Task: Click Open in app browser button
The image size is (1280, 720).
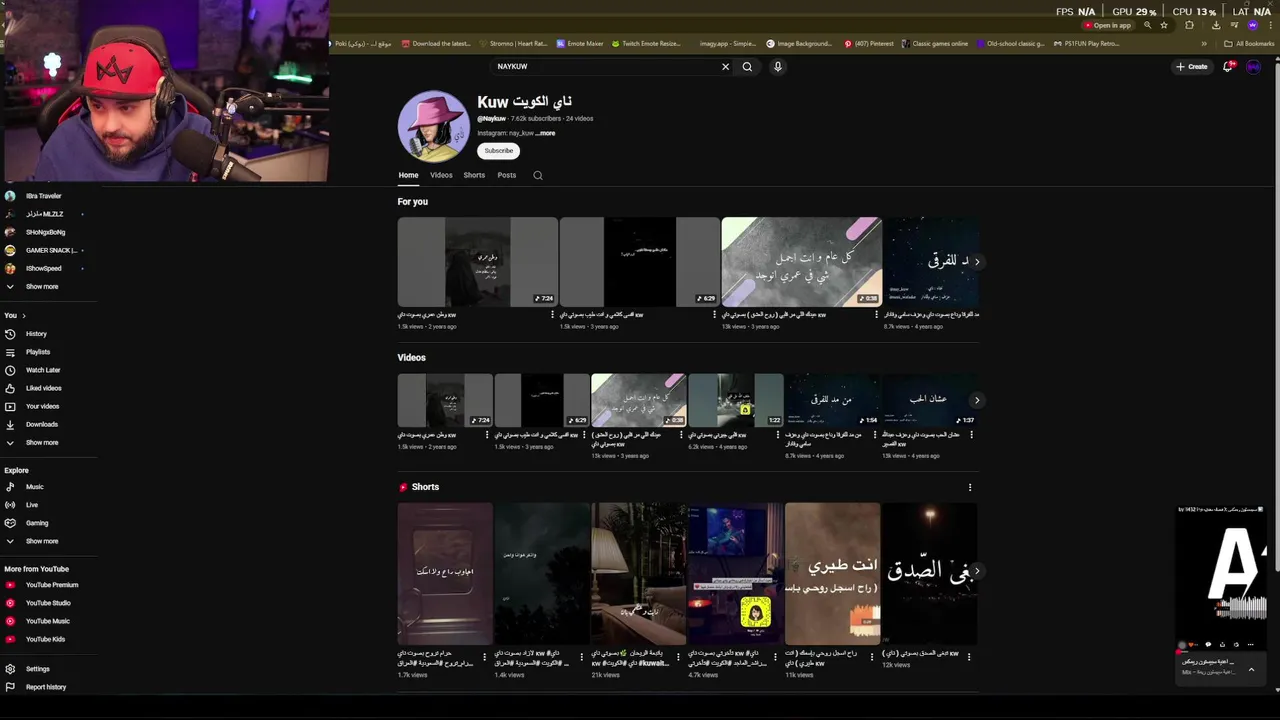Action: pos(1107,25)
